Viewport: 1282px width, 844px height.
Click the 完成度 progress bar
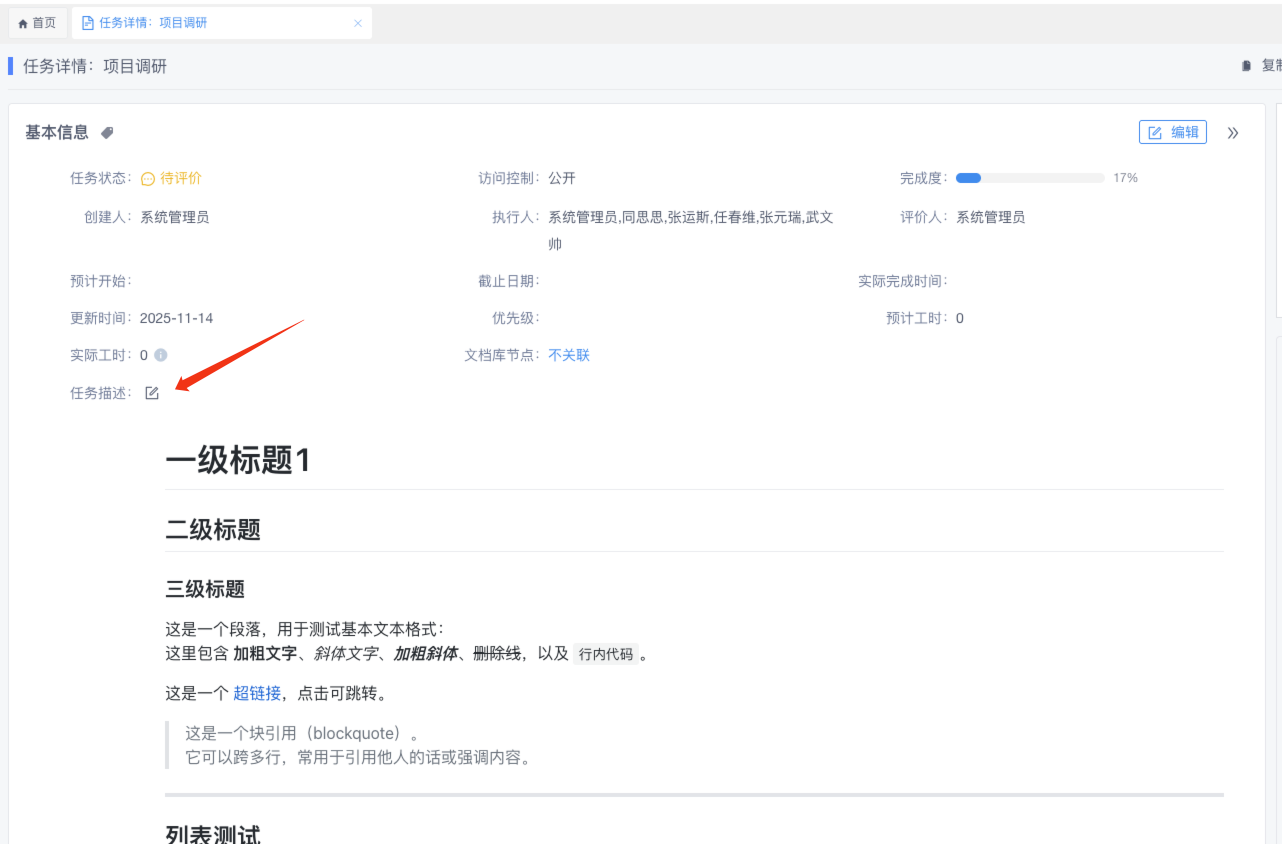pyautogui.click(x=1029, y=178)
